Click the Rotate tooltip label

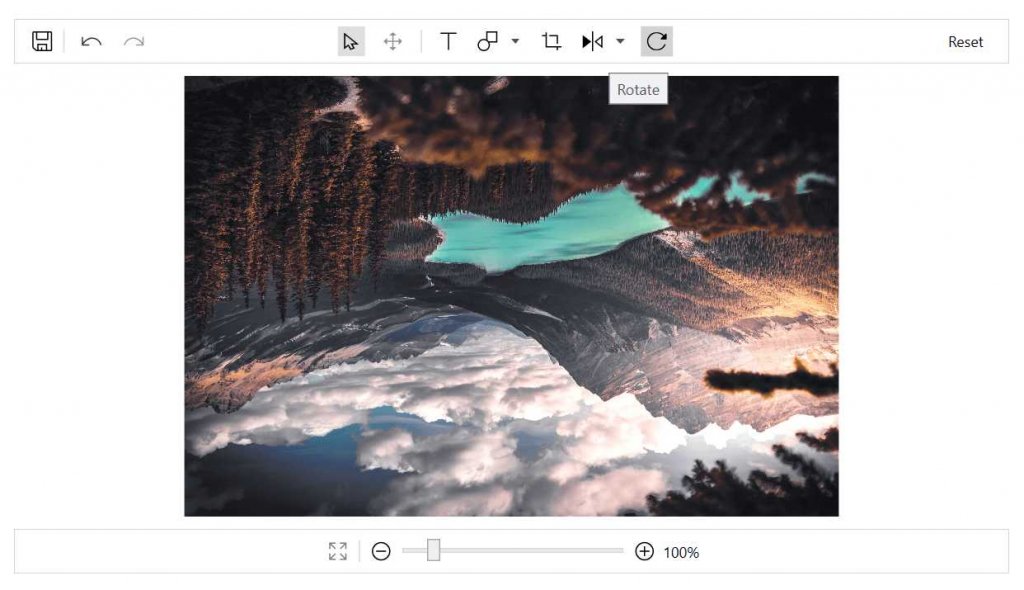click(638, 89)
